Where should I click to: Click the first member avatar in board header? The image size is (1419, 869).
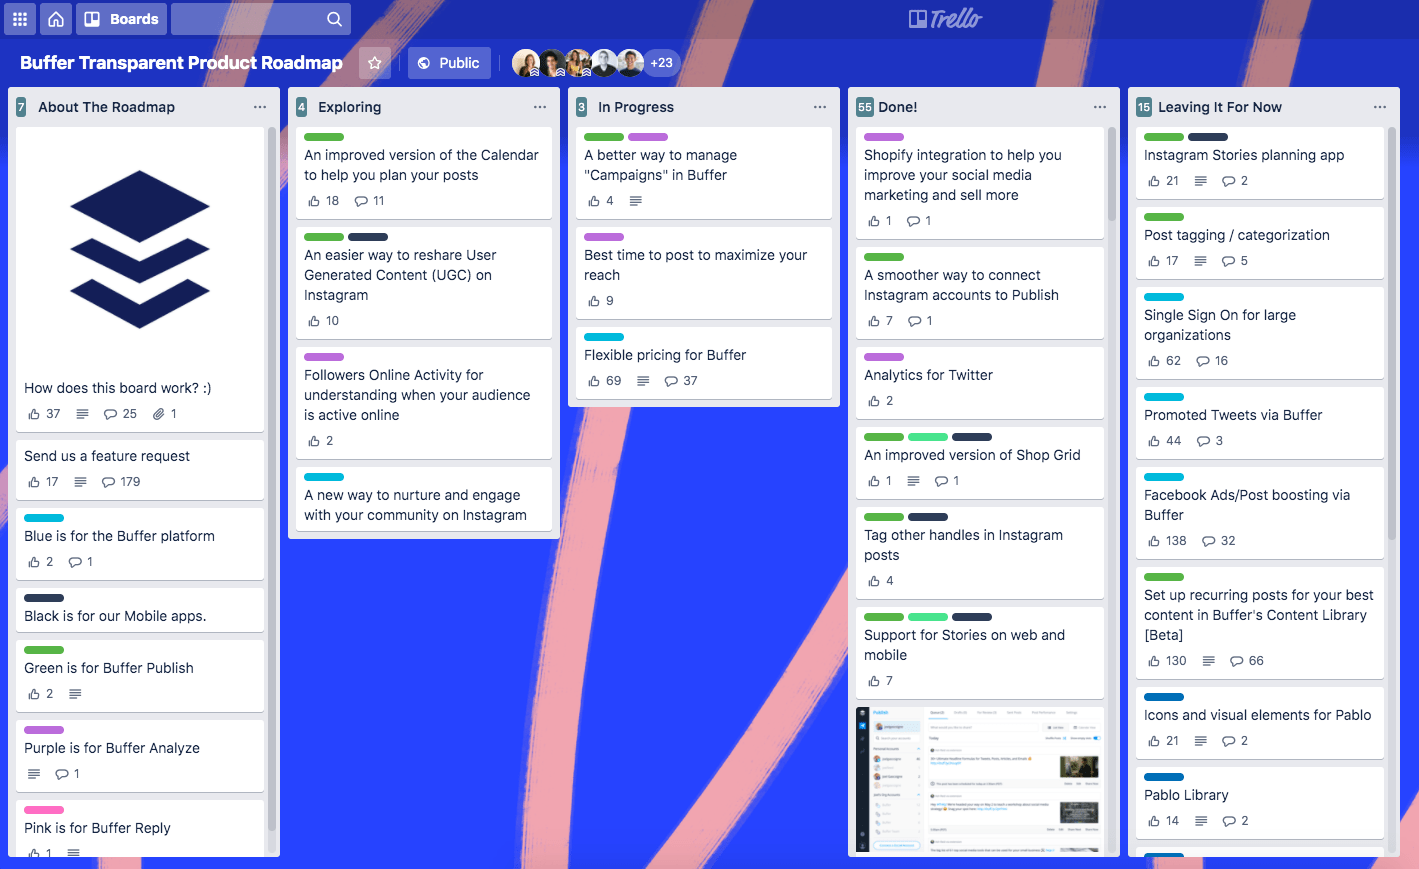pyautogui.click(x=526, y=63)
